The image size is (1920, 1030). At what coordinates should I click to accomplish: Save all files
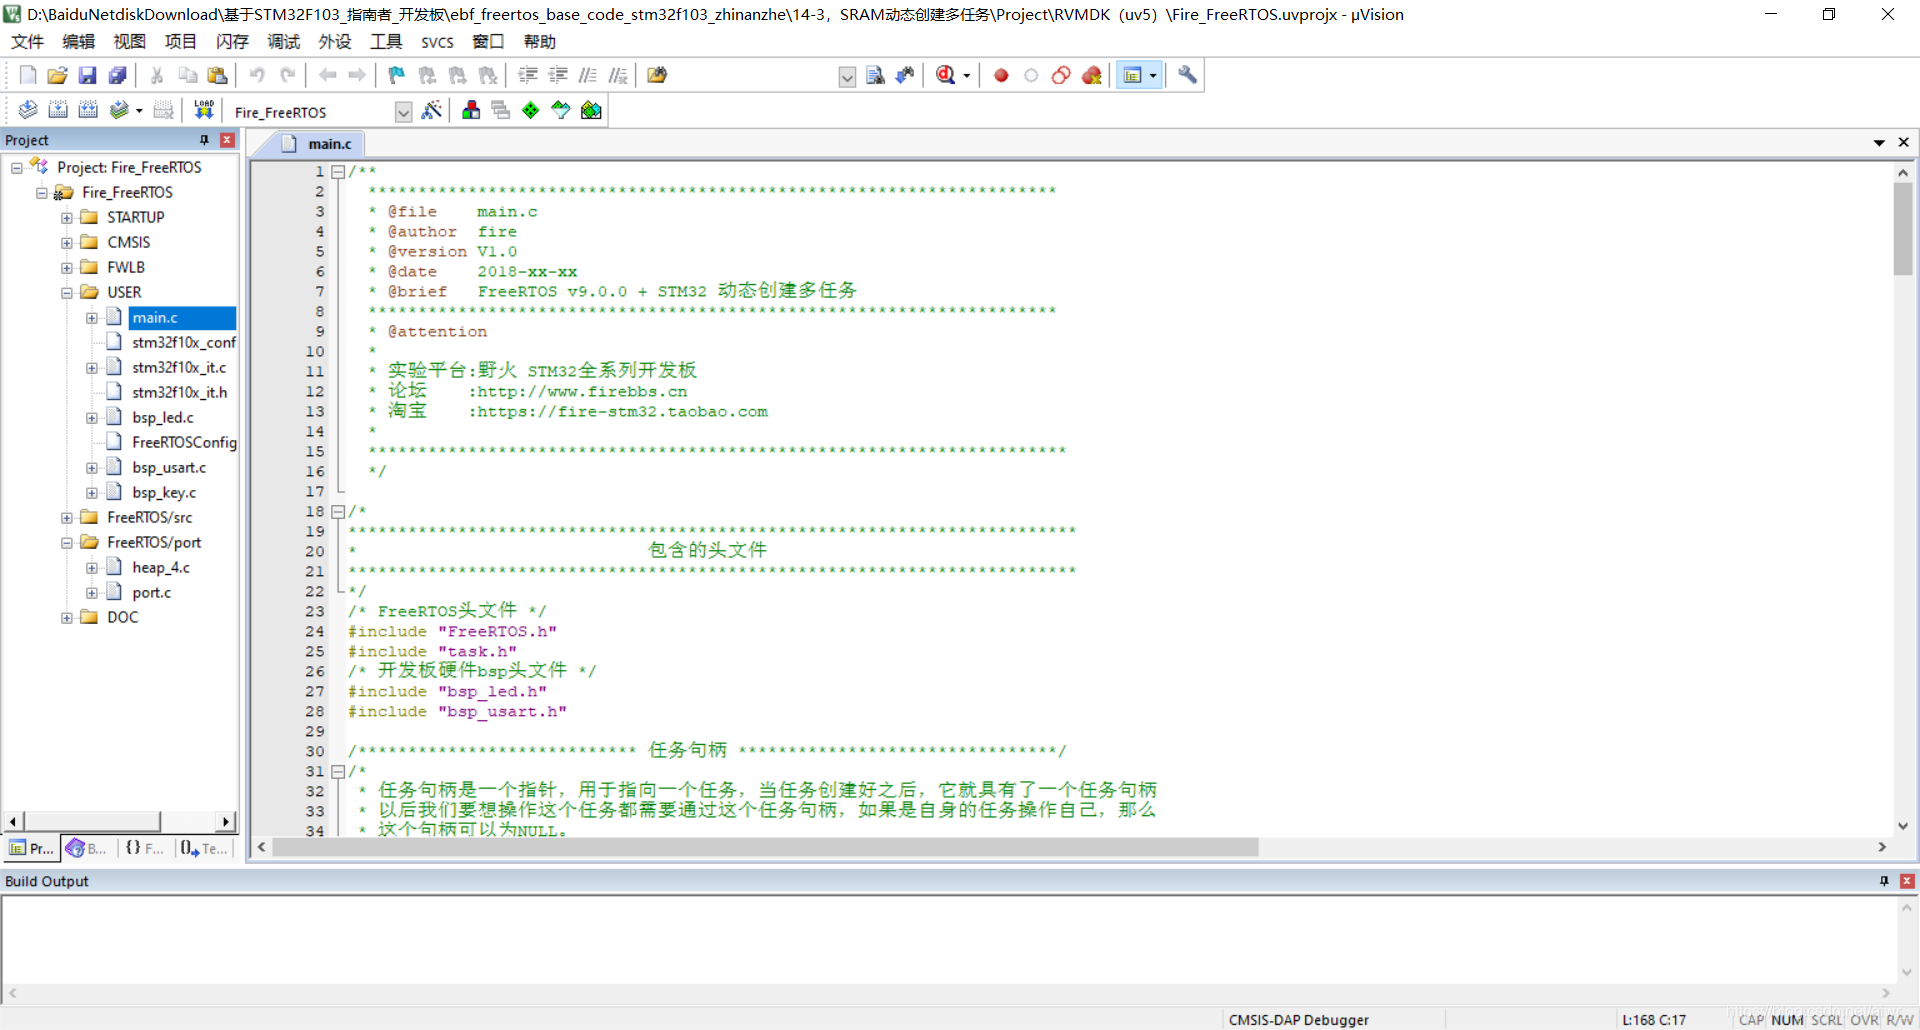(118, 75)
